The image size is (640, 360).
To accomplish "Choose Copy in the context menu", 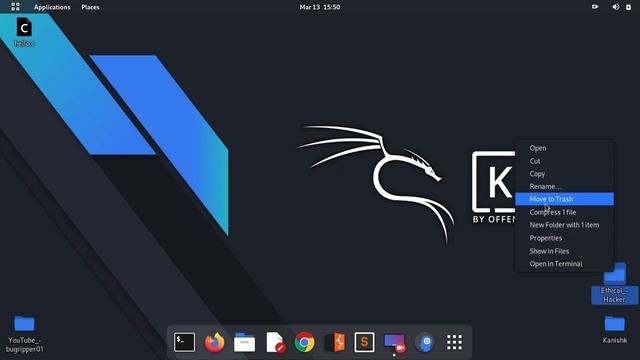I will (x=564, y=173).
